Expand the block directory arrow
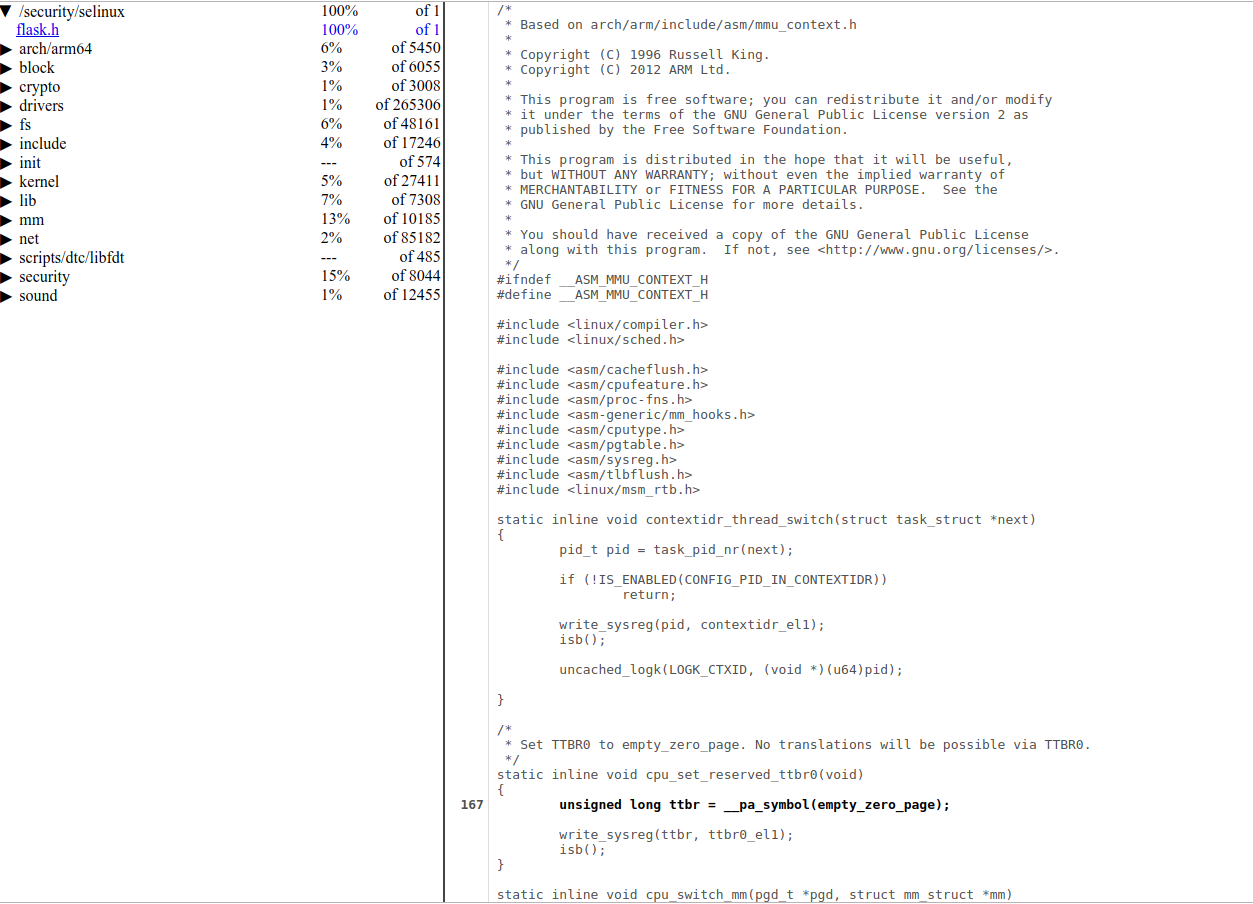1253x904 pixels. click(x=7, y=68)
